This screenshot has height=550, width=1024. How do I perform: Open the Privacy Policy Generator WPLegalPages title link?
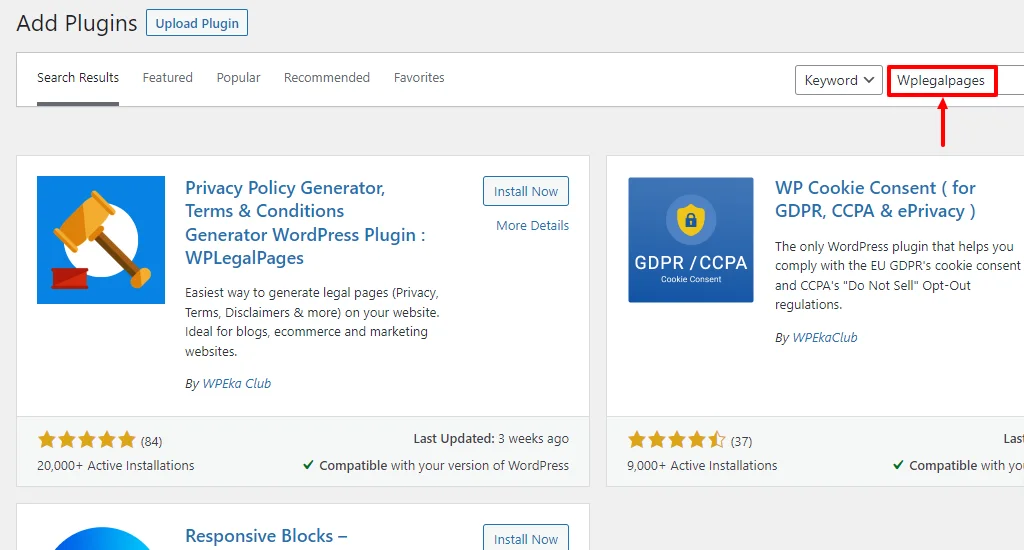(305, 223)
